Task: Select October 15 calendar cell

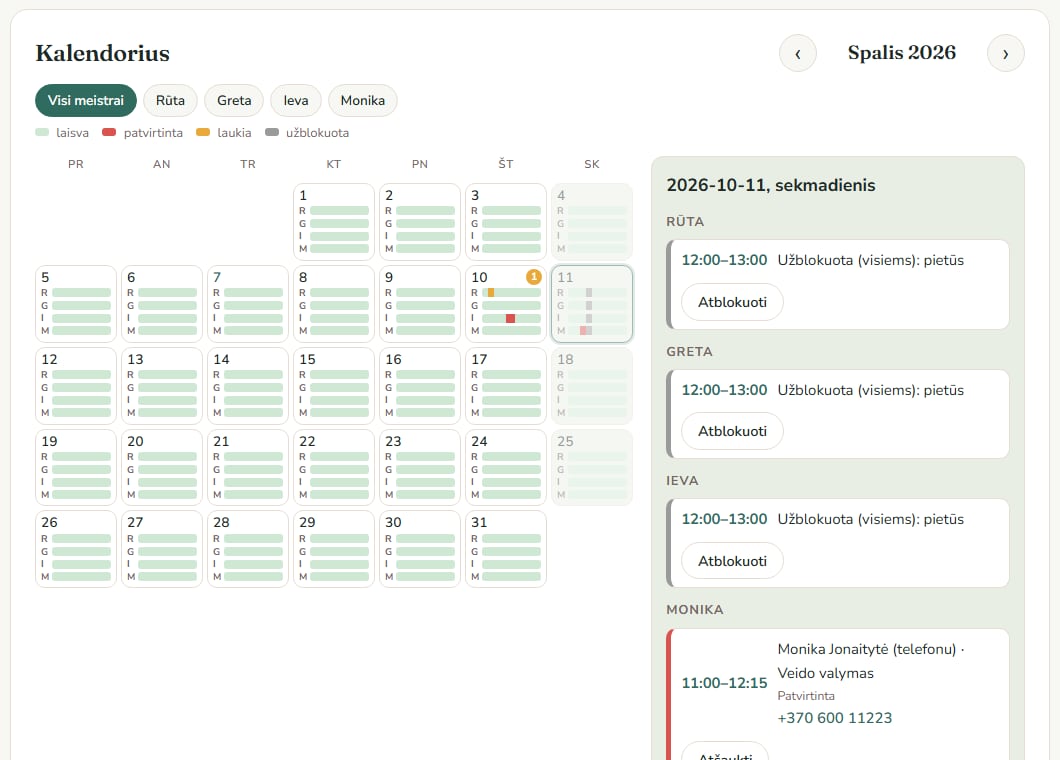Action: click(x=334, y=385)
